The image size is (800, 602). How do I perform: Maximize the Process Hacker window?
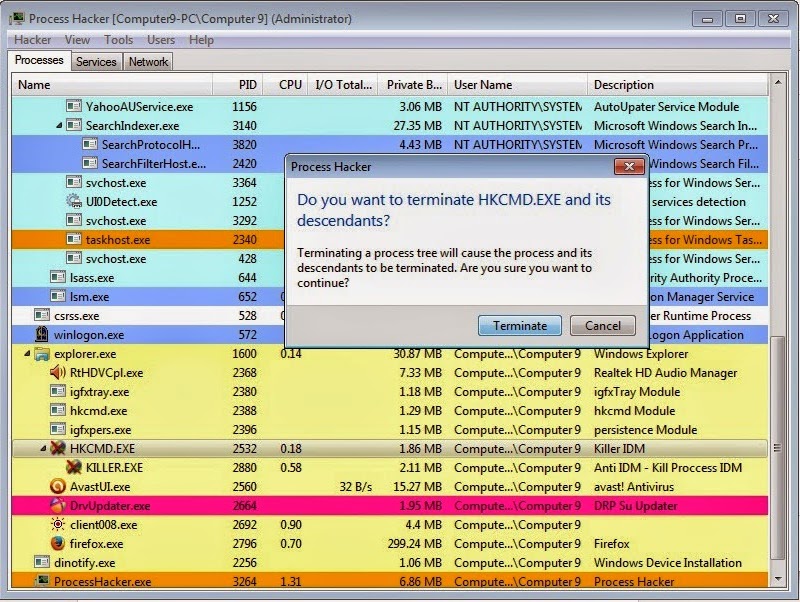740,19
